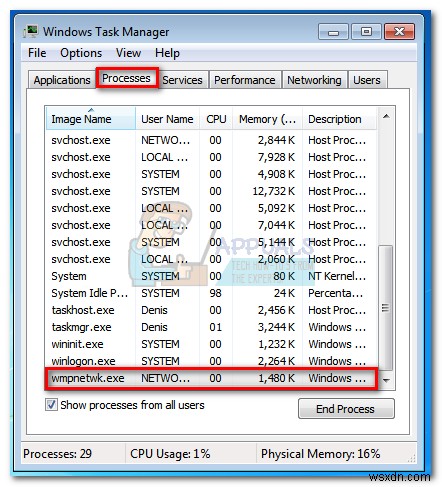
Task: Open the View menu
Action: coord(128,53)
